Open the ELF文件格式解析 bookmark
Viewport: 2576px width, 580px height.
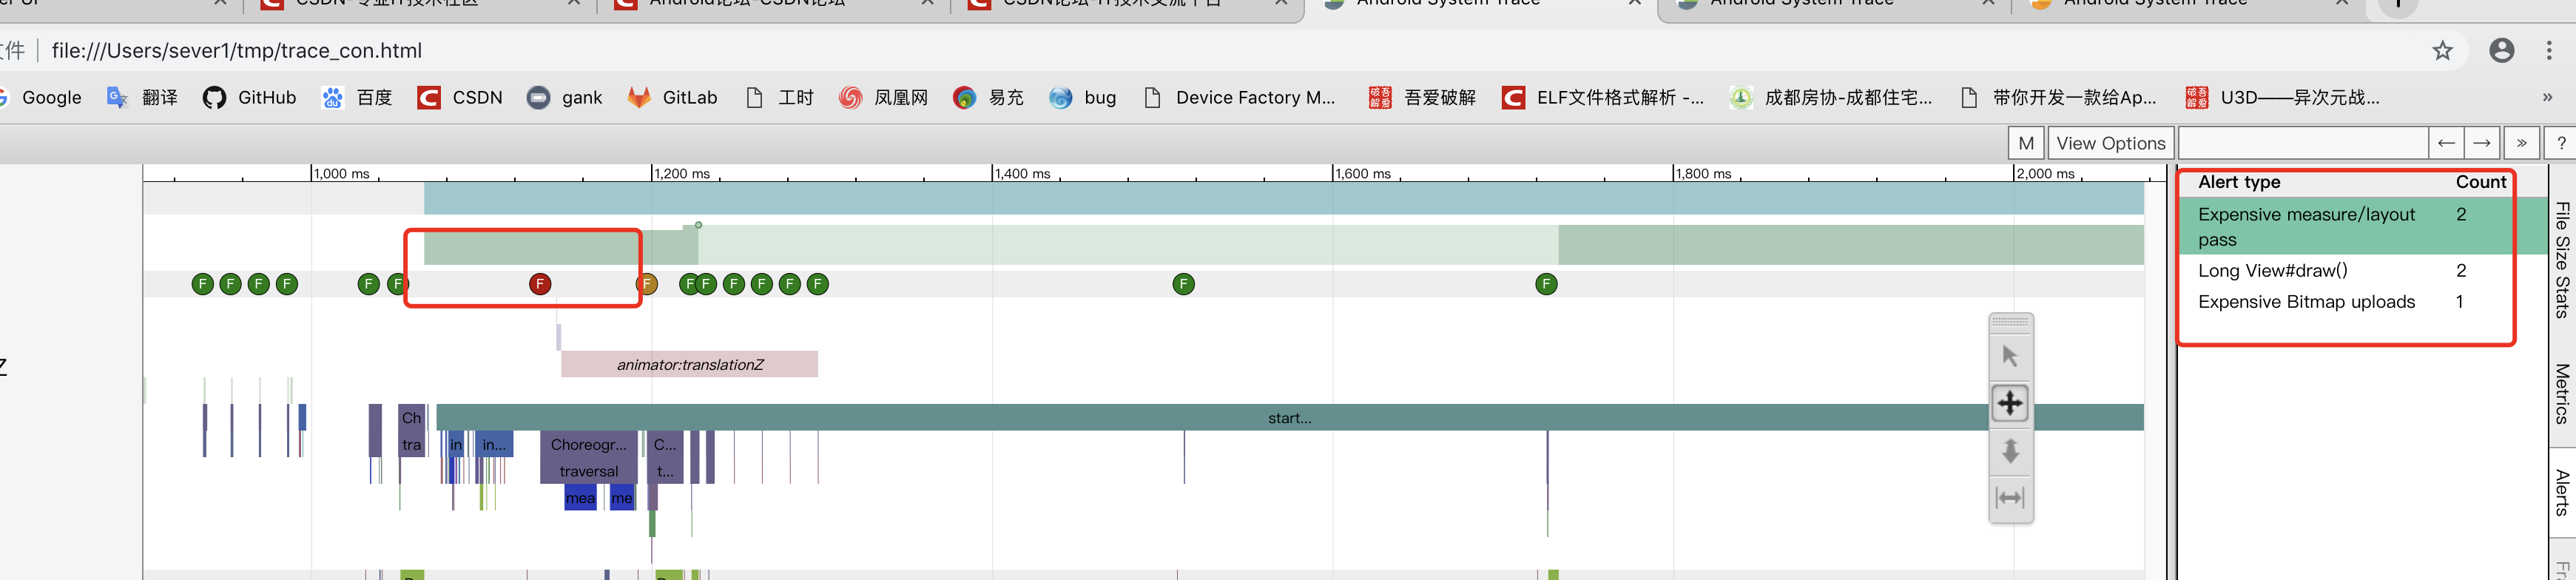(x=1603, y=98)
